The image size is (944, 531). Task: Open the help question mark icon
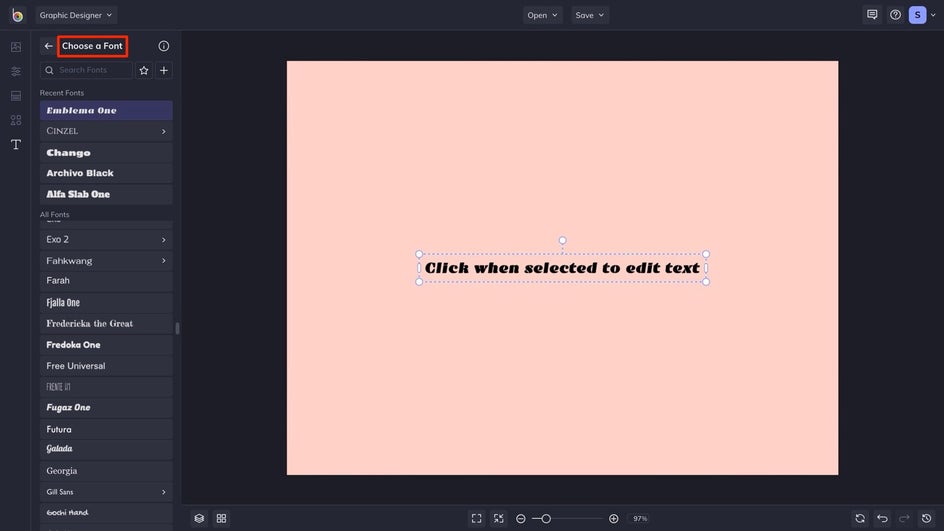895,15
